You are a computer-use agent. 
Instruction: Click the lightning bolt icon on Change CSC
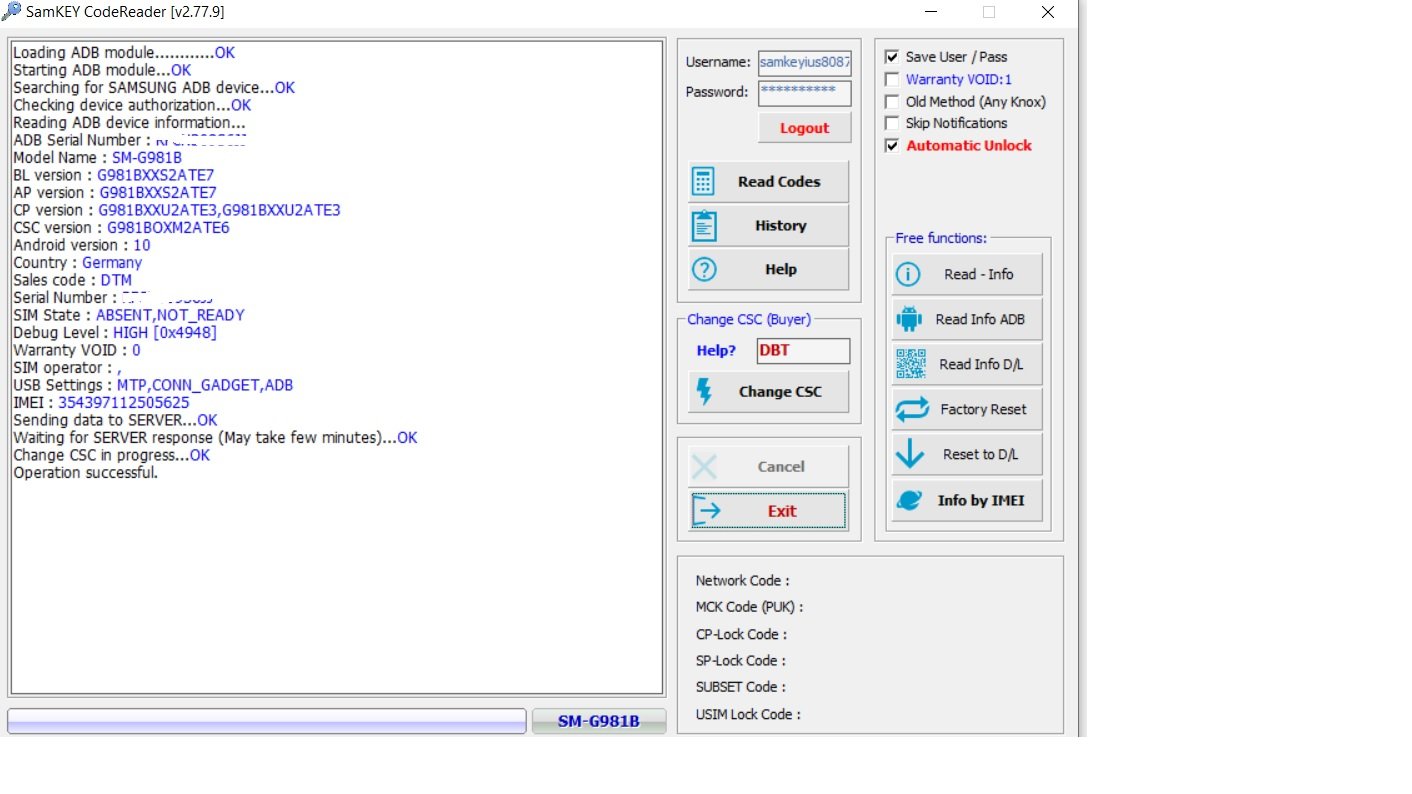tap(704, 391)
